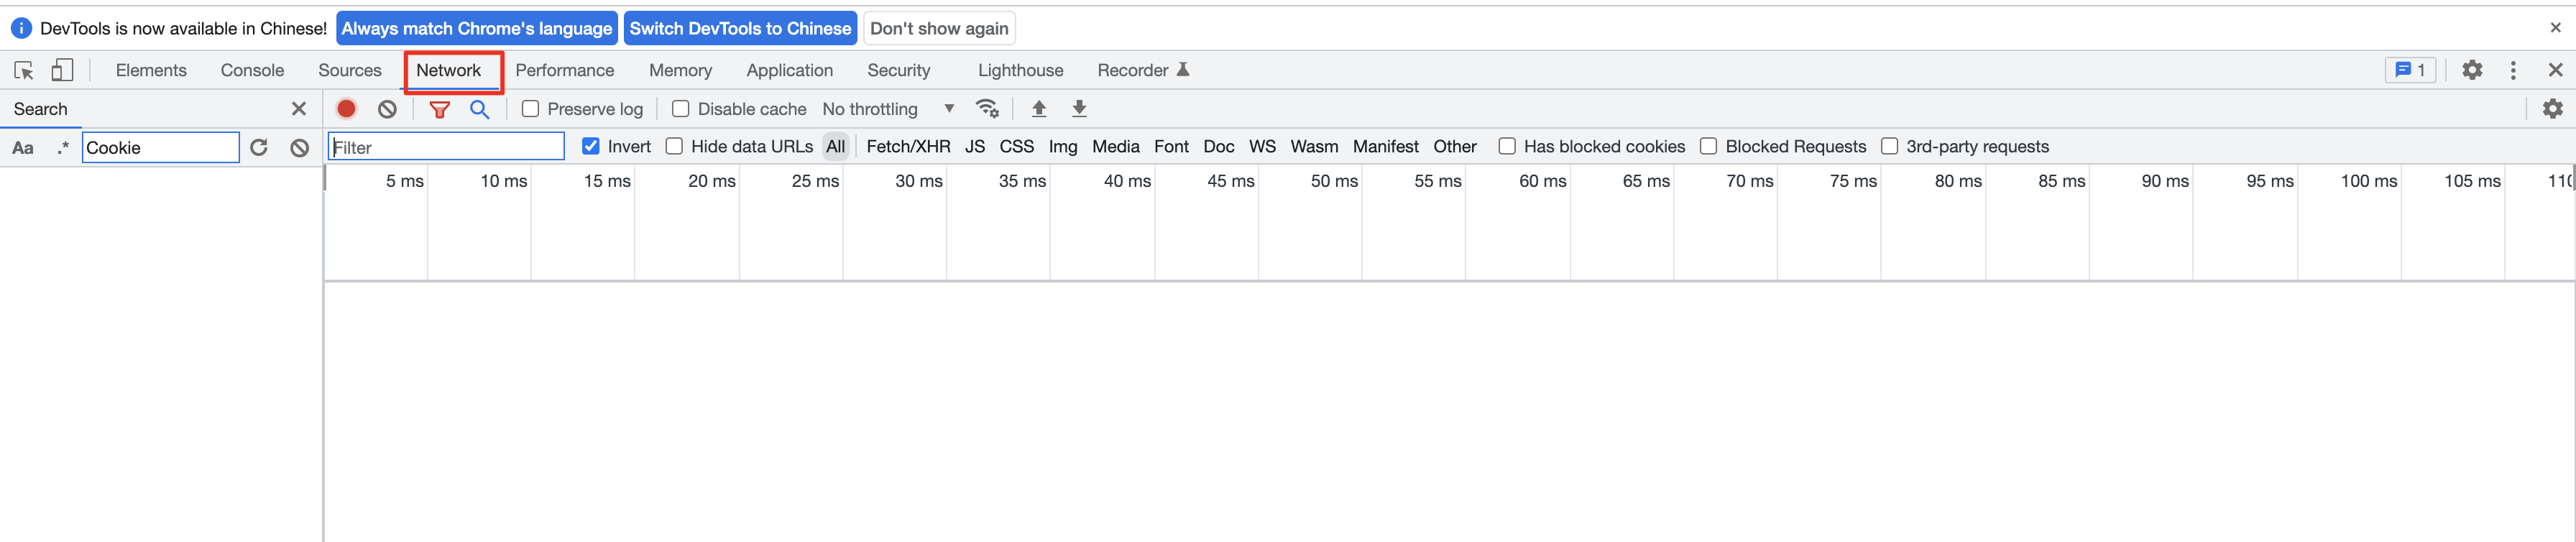Screen dimensions: 2576x542
Task: Click the Filter text input field
Action: click(446, 147)
